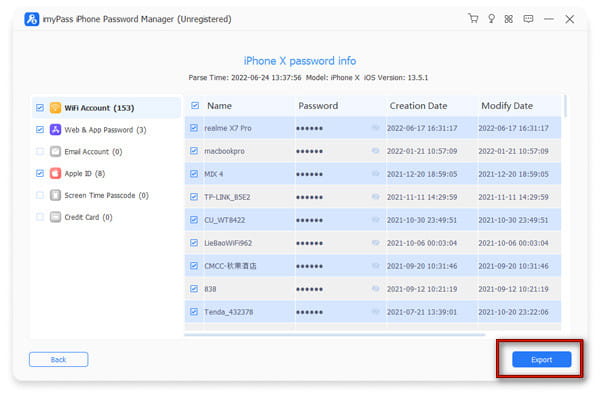This screenshot has height=393, width=600.
Task: Uncheck the Apple ID checkbox
Action: pos(40,173)
